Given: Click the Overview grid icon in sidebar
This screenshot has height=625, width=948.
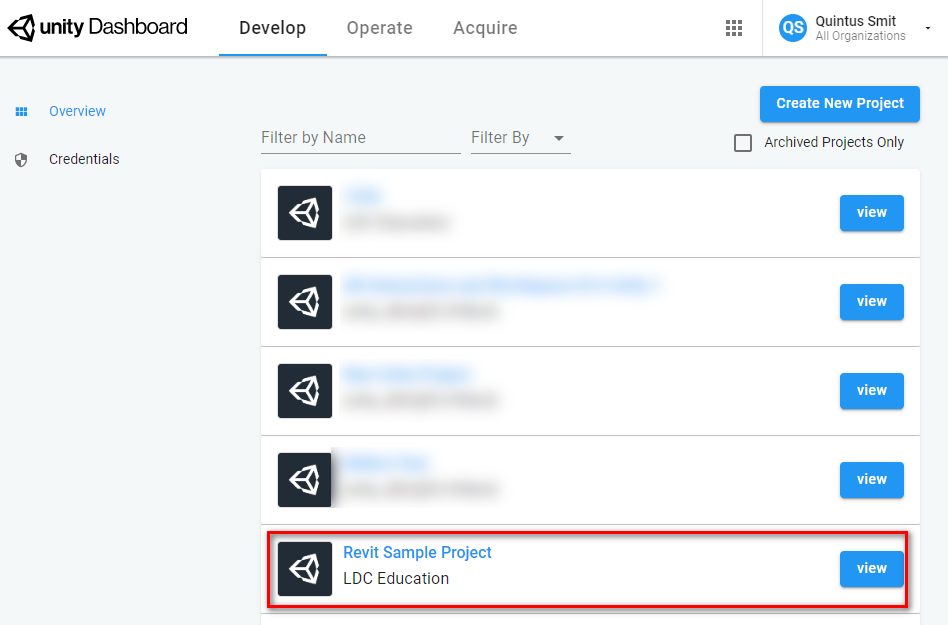Looking at the screenshot, I should click(x=21, y=112).
